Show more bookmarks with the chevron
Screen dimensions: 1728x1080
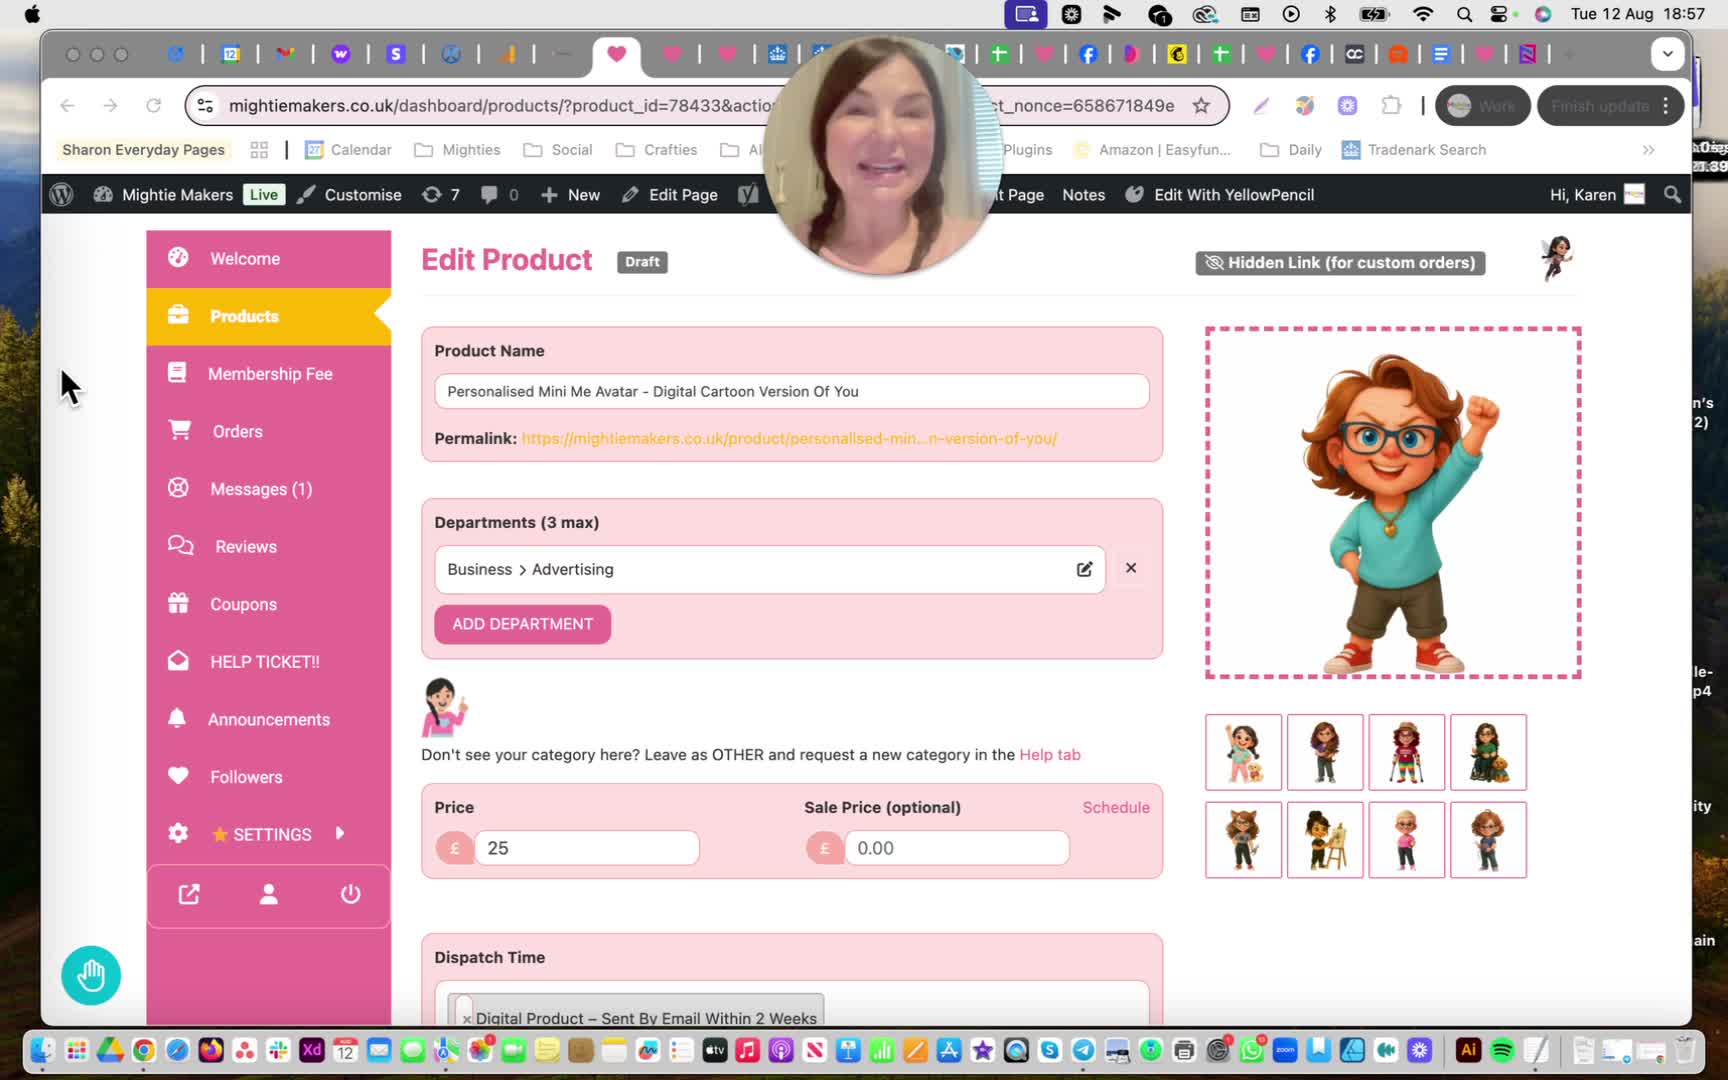1648,150
